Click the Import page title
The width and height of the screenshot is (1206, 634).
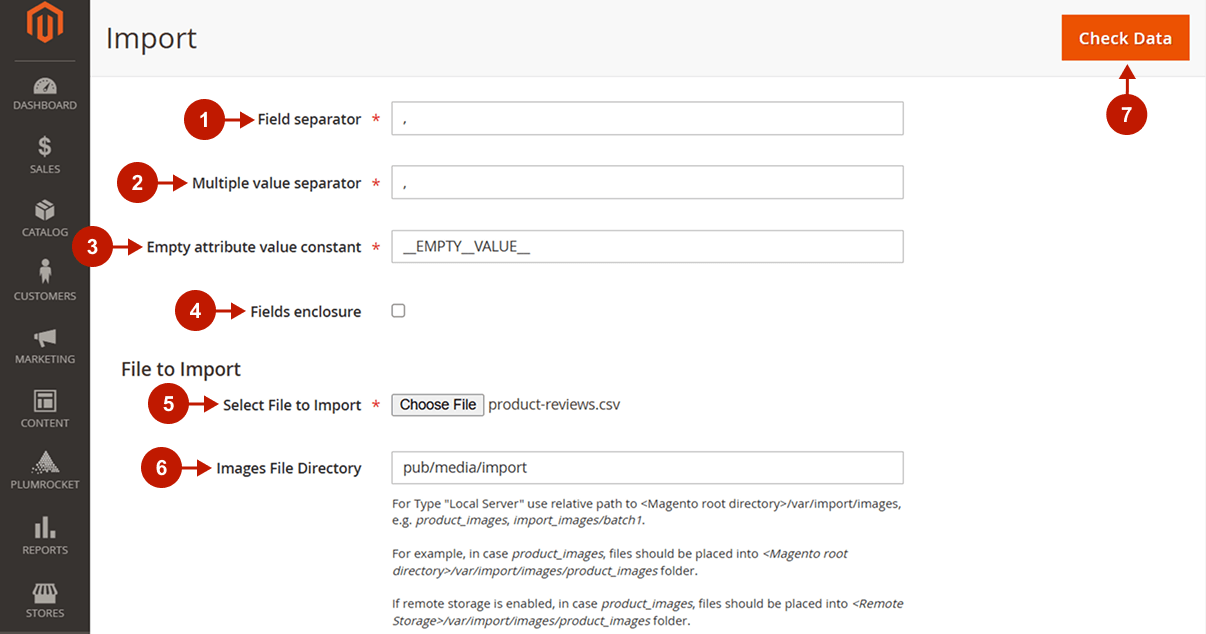pos(151,38)
